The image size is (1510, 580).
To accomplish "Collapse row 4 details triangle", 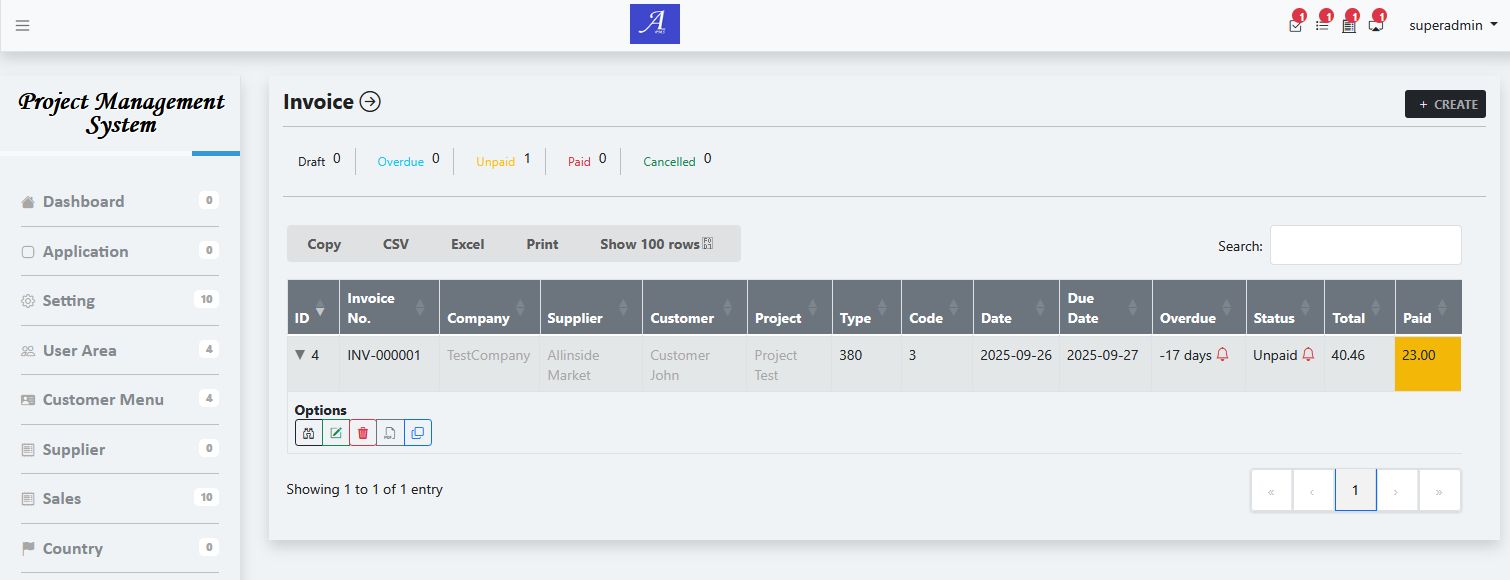I will pyautogui.click(x=299, y=354).
